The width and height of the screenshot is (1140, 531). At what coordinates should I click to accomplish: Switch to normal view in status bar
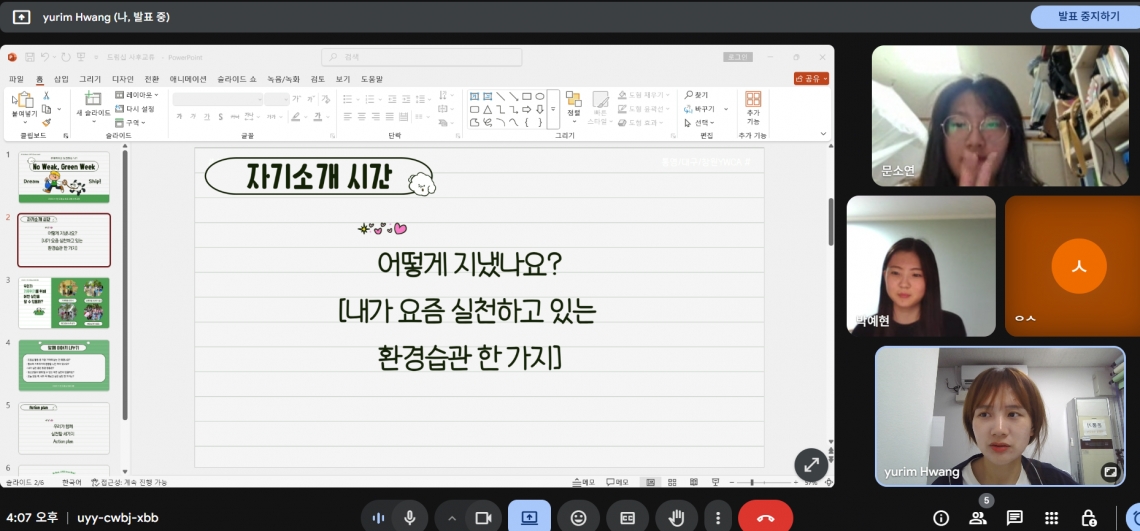[651, 482]
